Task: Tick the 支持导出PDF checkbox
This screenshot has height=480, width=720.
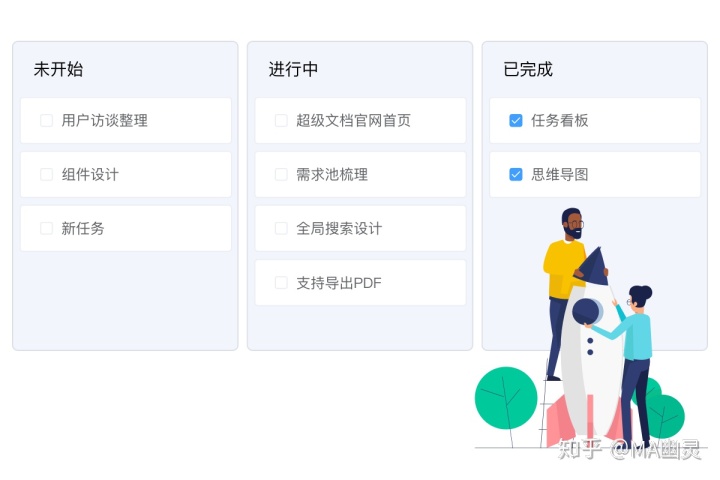Action: [x=281, y=282]
